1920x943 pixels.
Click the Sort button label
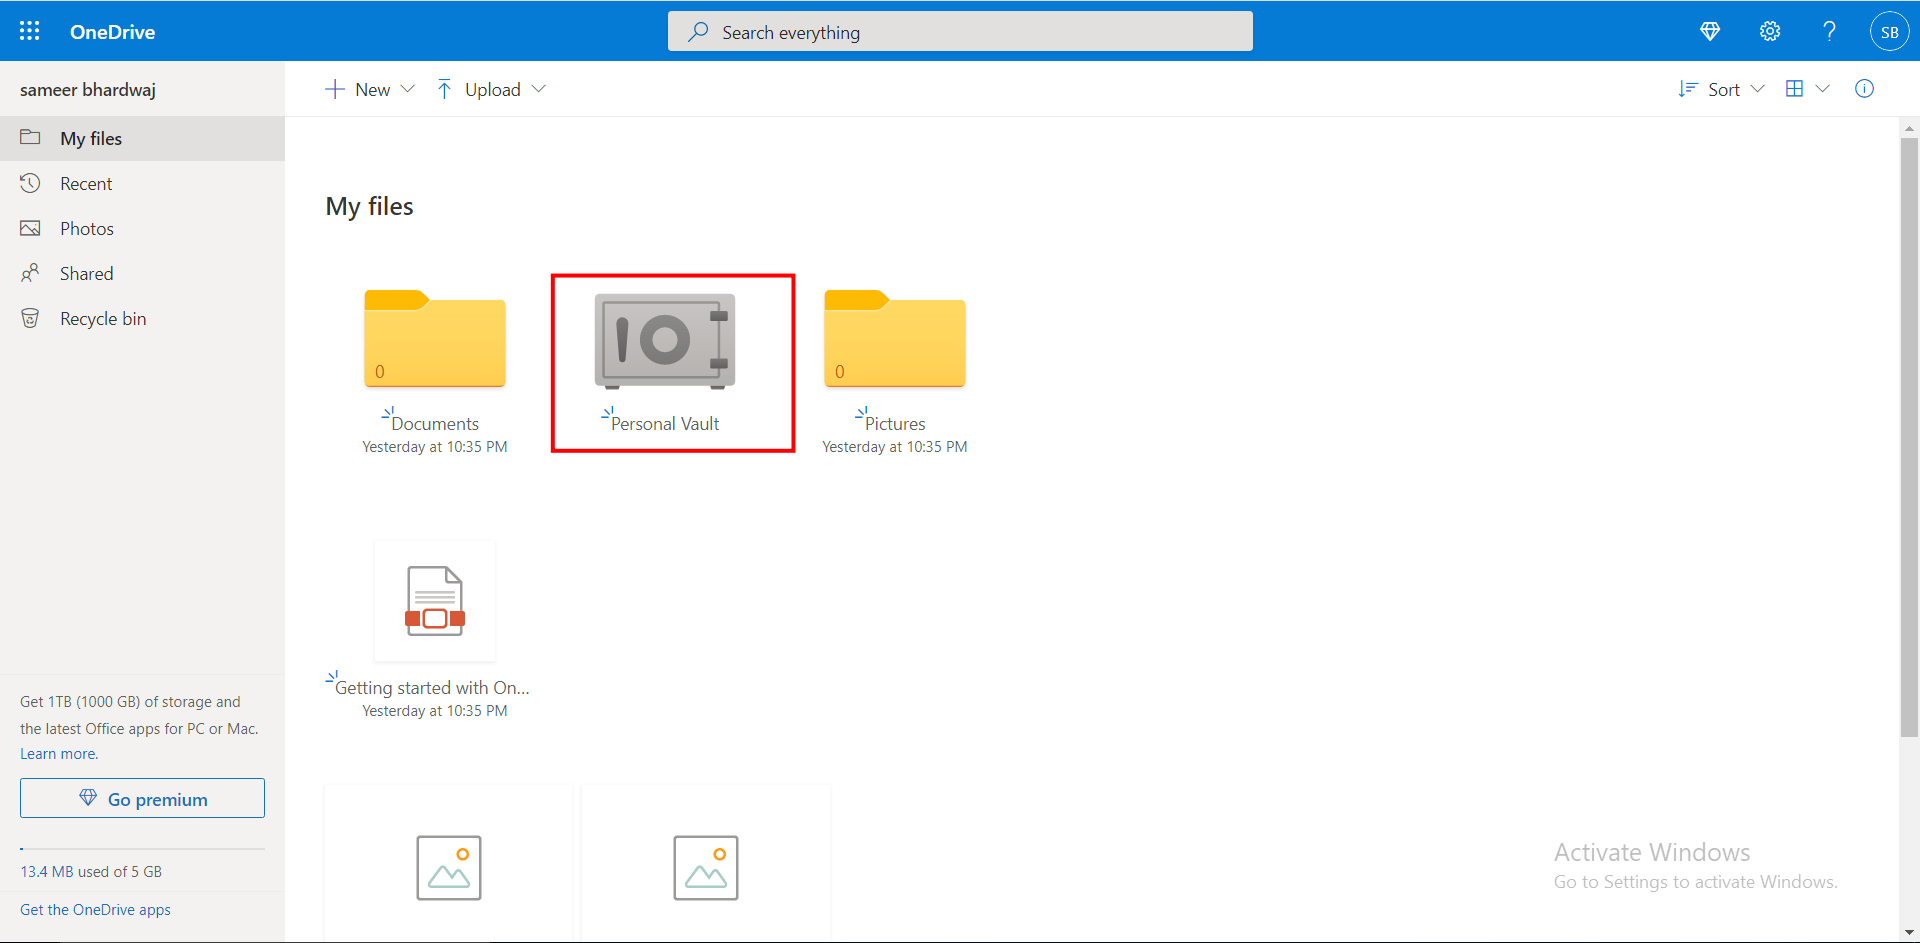(x=1724, y=89)
